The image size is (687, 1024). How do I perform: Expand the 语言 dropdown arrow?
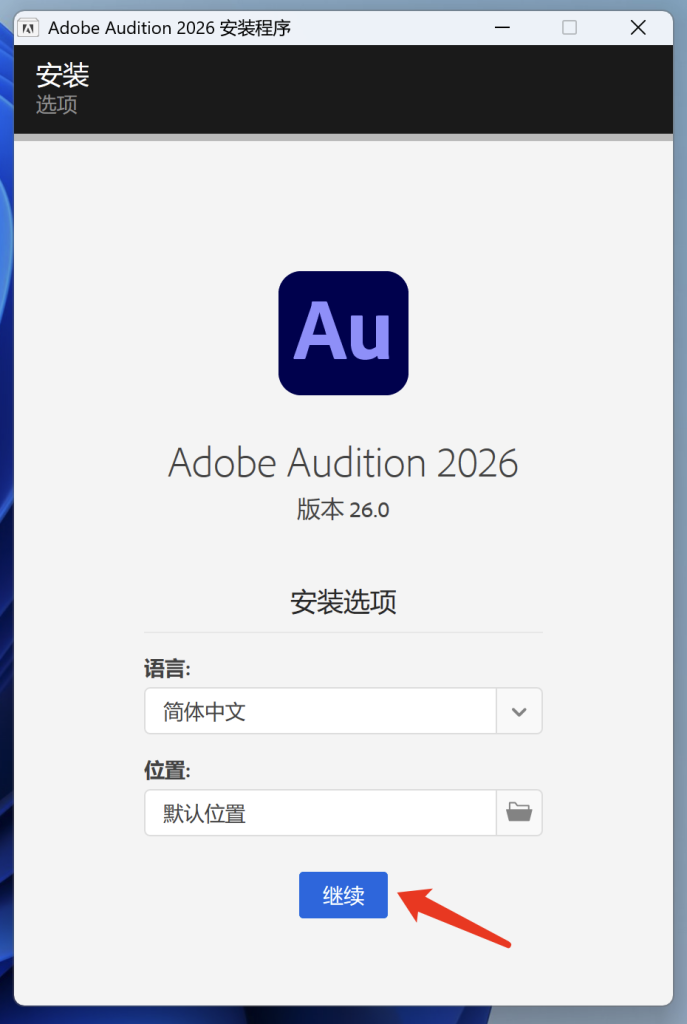click(519, 711)
